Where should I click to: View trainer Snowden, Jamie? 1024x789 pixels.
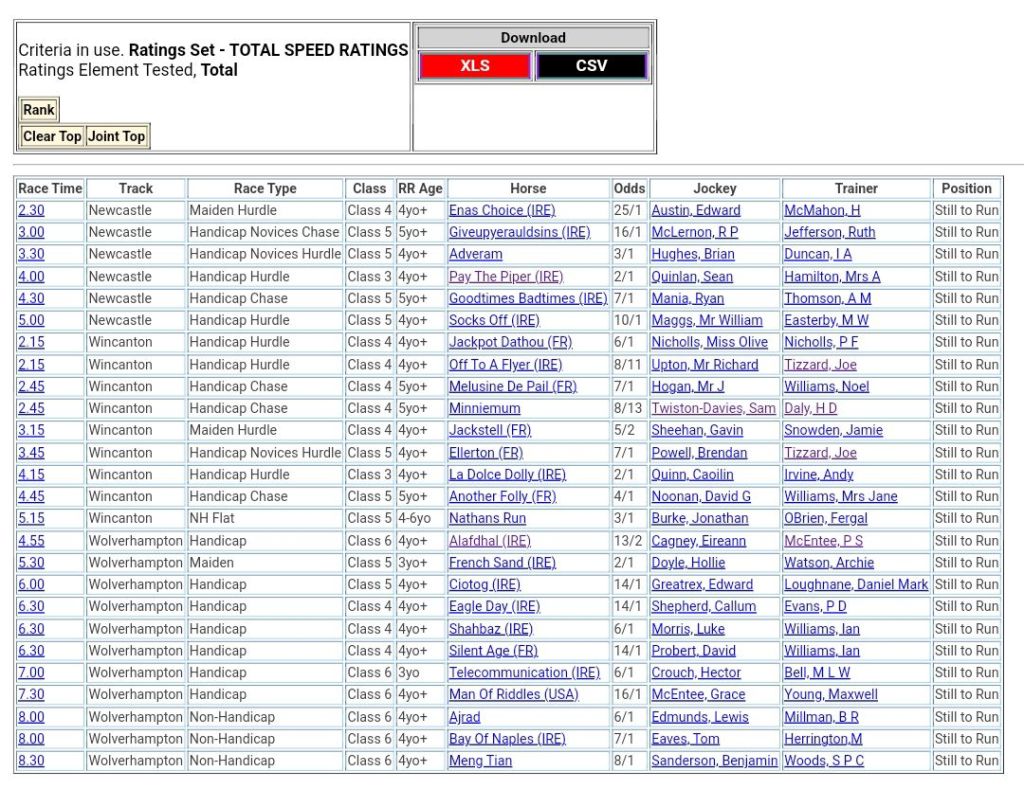click(833, 430)
